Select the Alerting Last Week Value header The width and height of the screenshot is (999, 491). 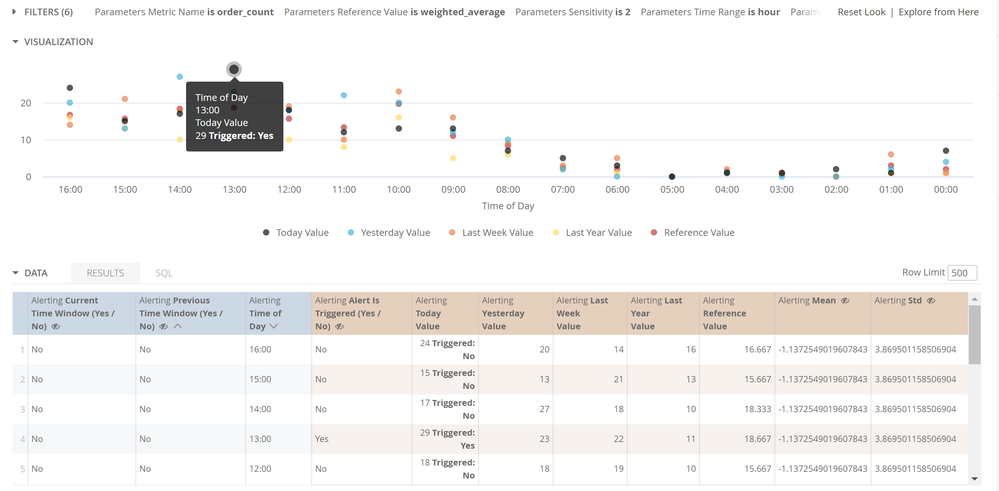[590, 313]
